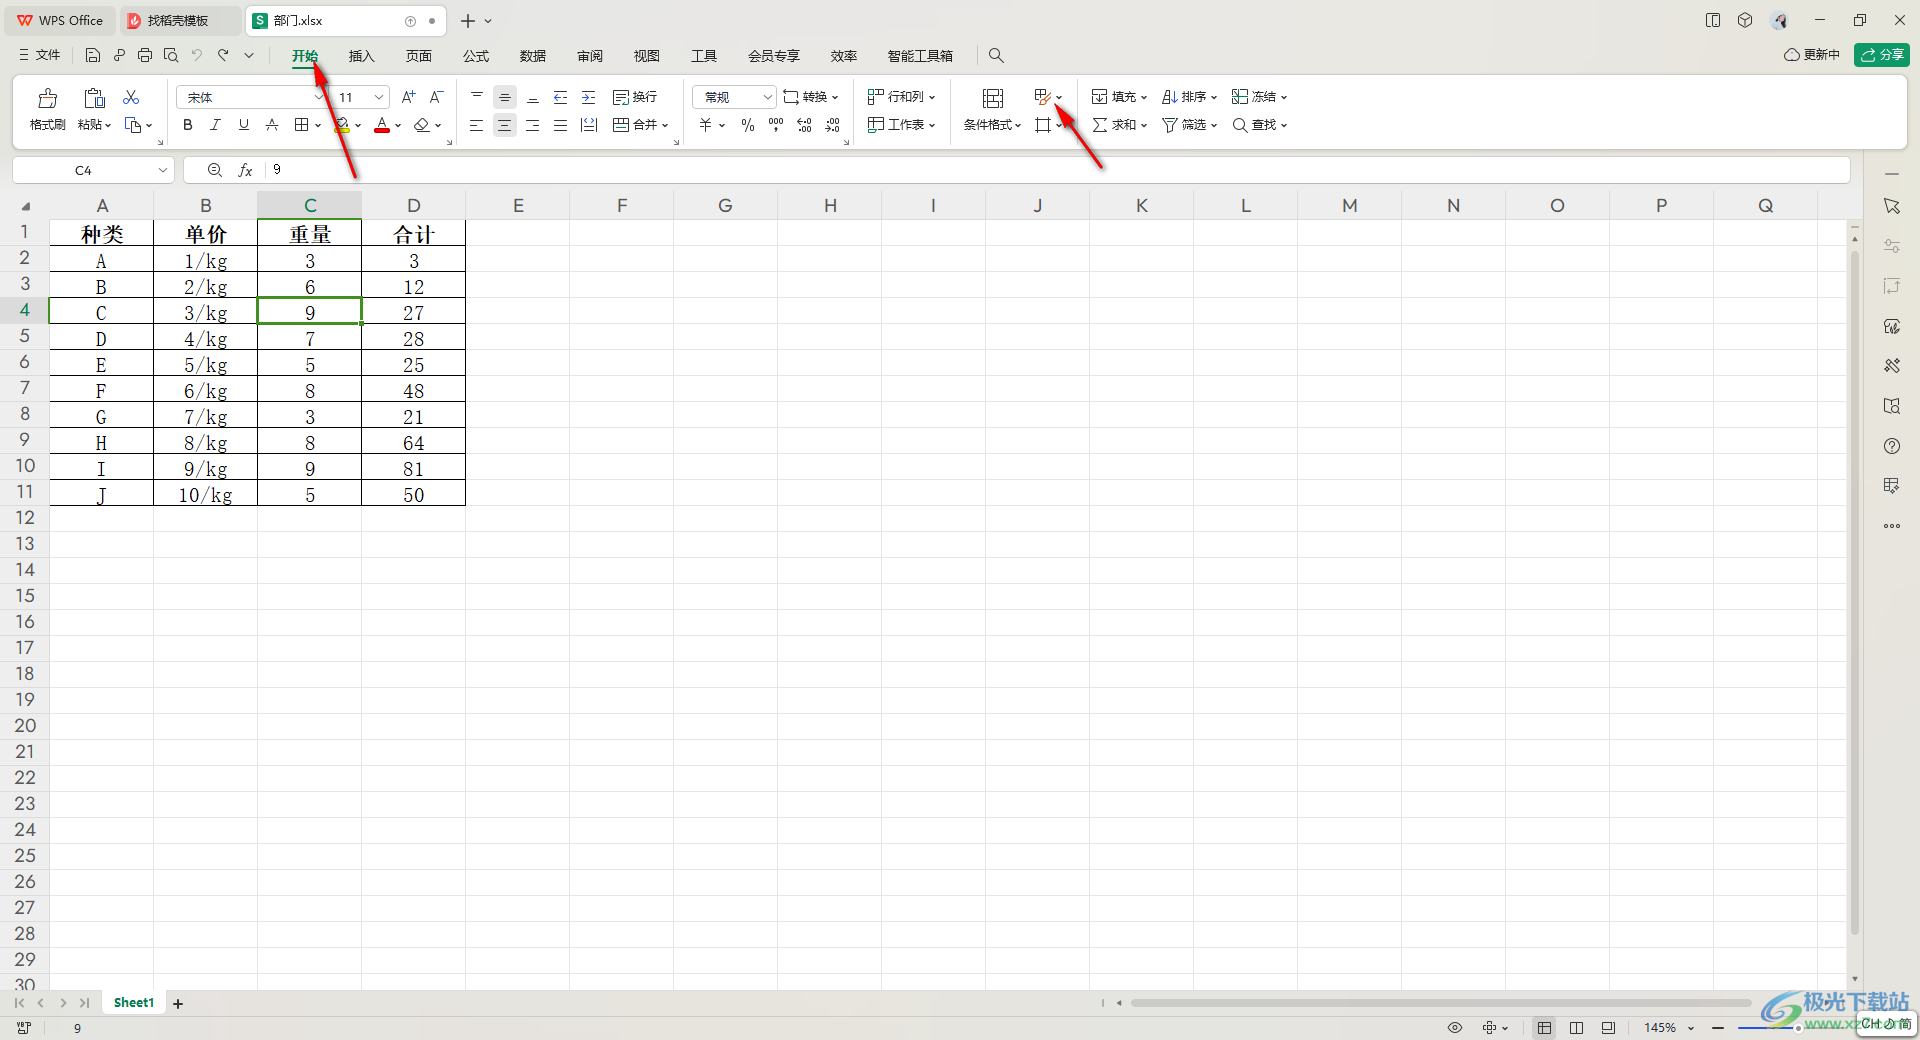Click the Format Painter brush icon
The image size is (1920, 1040).
point(47,98)
